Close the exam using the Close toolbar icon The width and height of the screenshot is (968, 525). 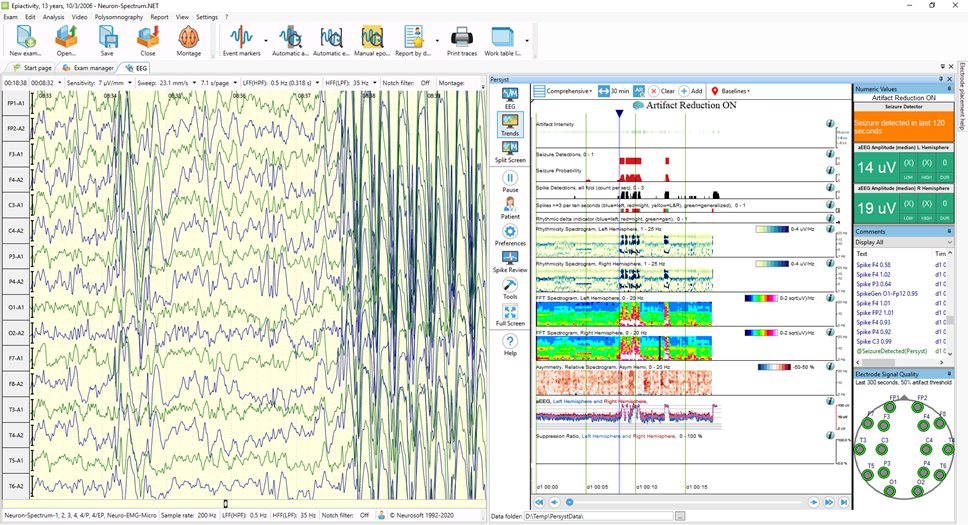[148, 38]
